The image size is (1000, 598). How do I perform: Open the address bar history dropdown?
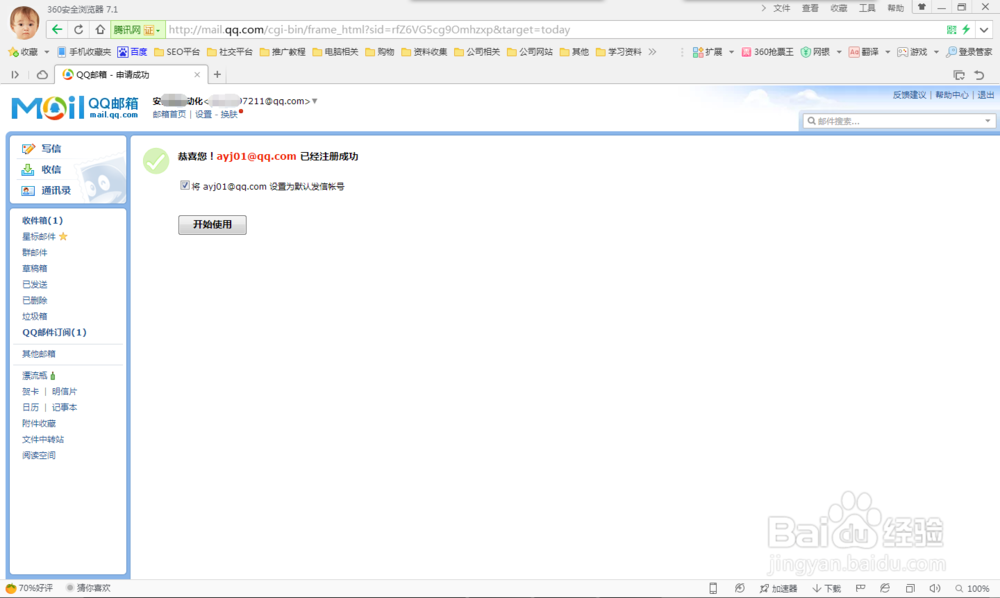984,29
